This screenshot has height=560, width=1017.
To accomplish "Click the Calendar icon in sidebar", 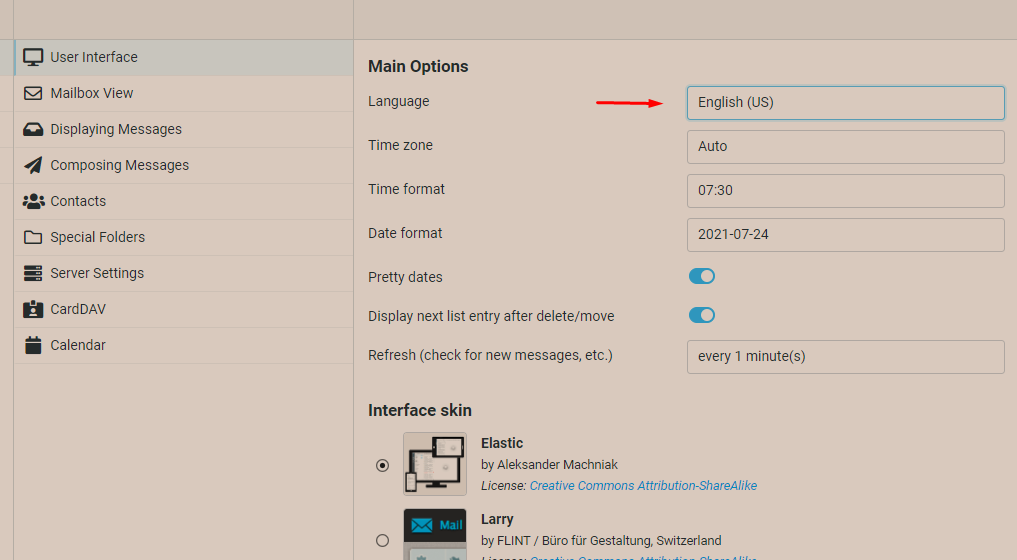I will point(33,345).
